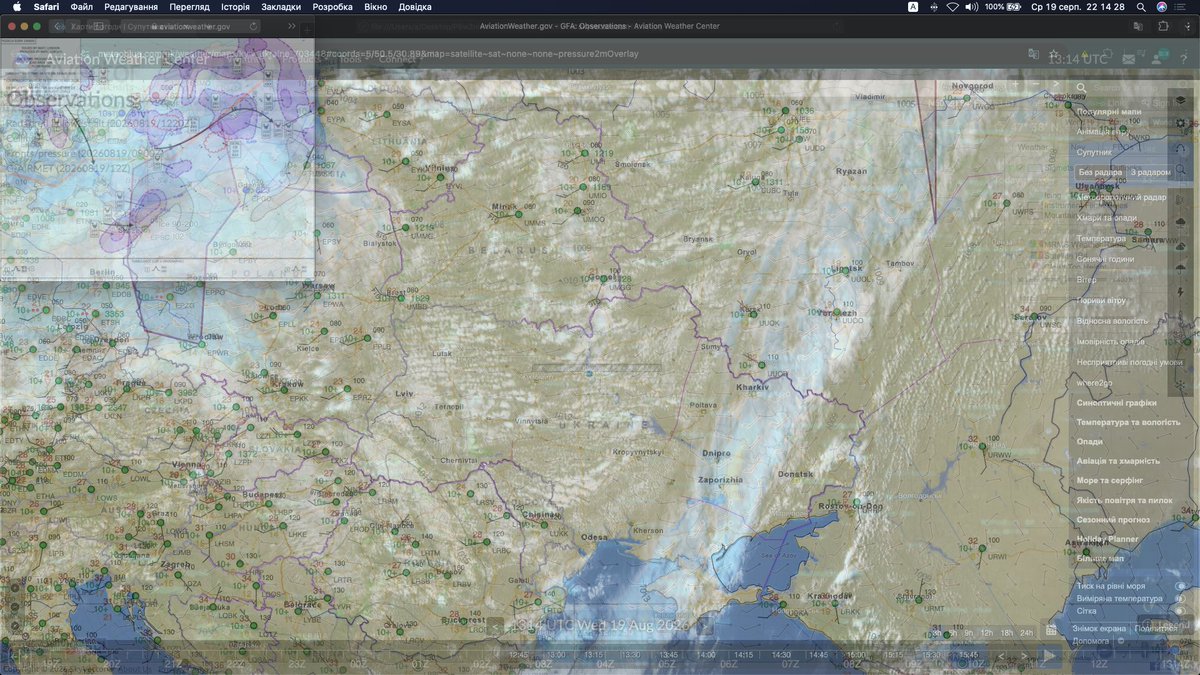Open the Файл menu
Image resolution: width=1200 pixels, height=675 pixels.
82,7
